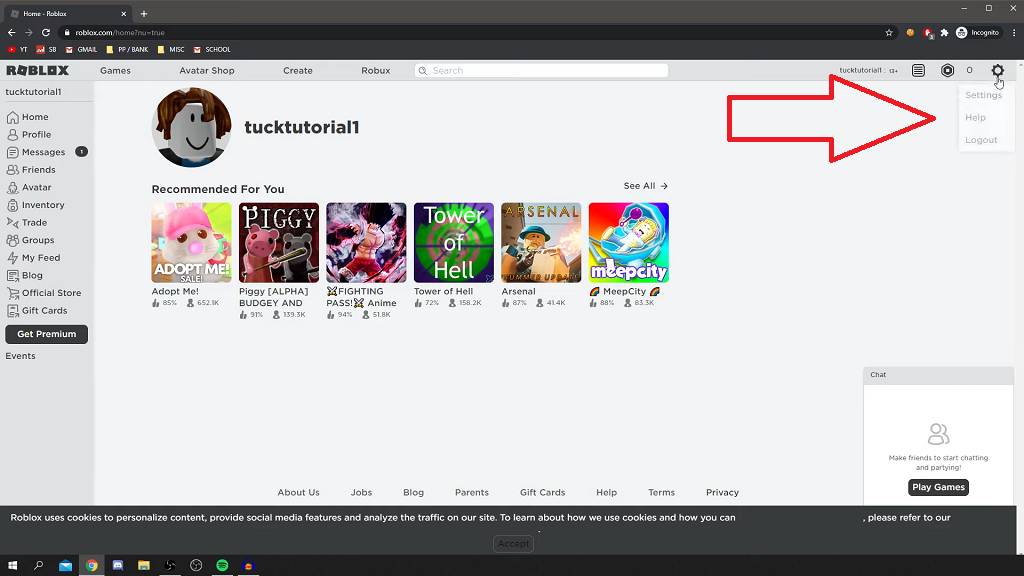Screen dimensions: 1024x576
Task: Open the Anime Fighting game thumbnail
Action: [366, 242]
